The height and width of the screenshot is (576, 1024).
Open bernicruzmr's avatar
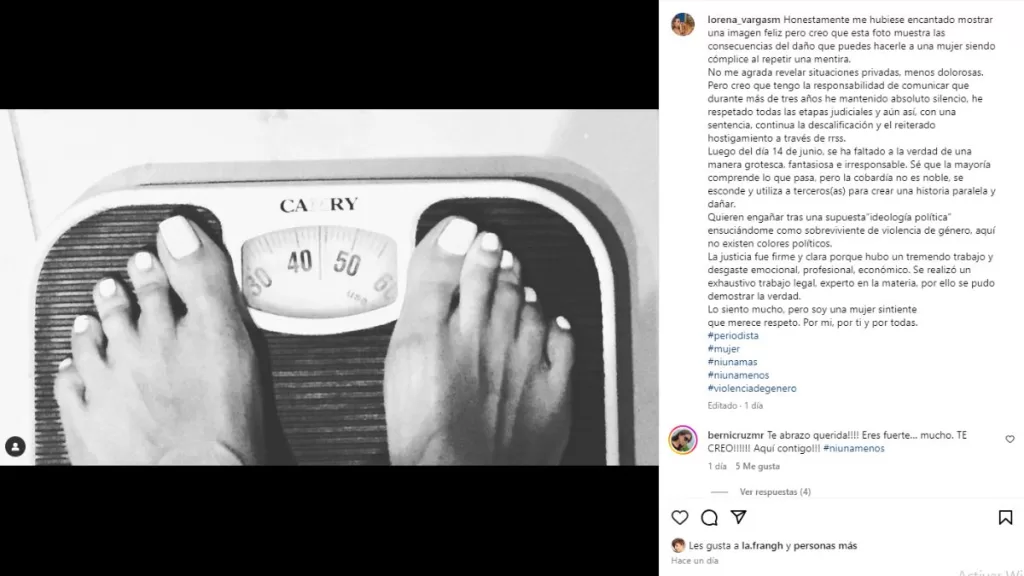[x=683, y=440]
